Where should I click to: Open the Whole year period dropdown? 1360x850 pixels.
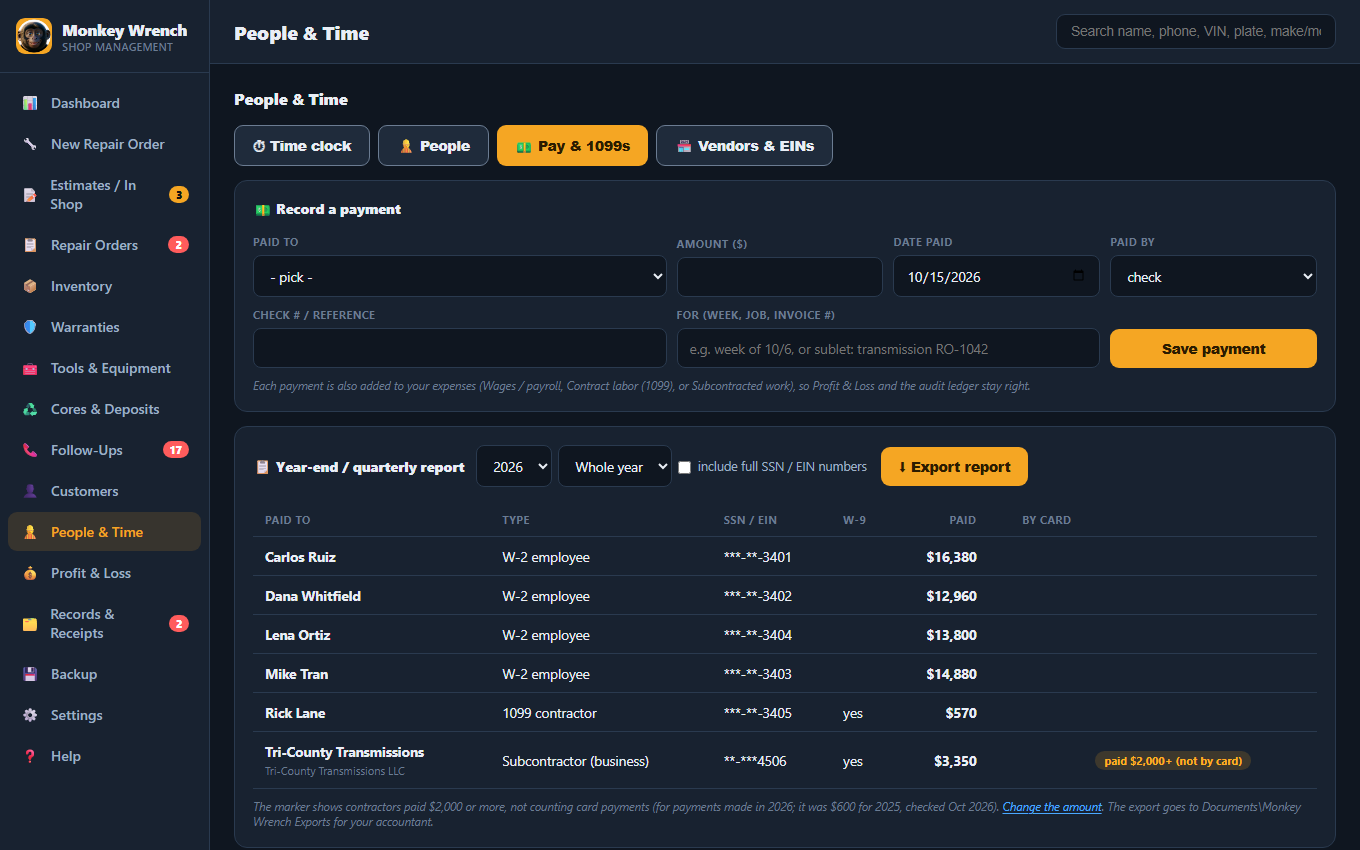(615, 466)
